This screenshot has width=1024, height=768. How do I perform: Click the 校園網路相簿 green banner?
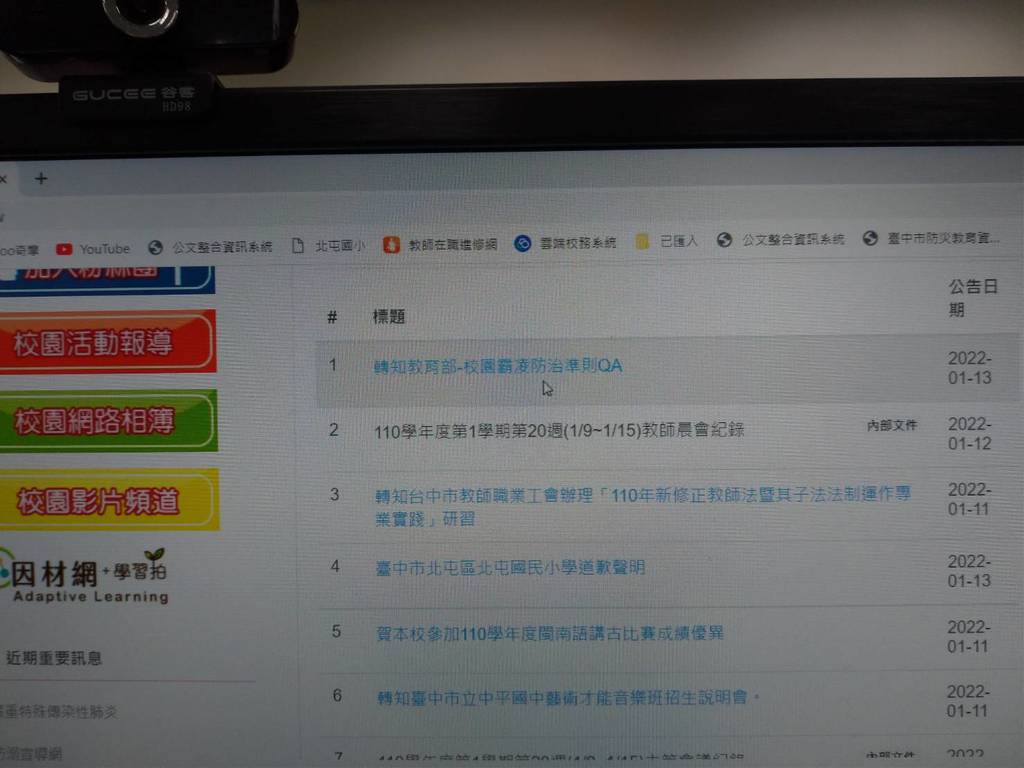coord(108,421)
